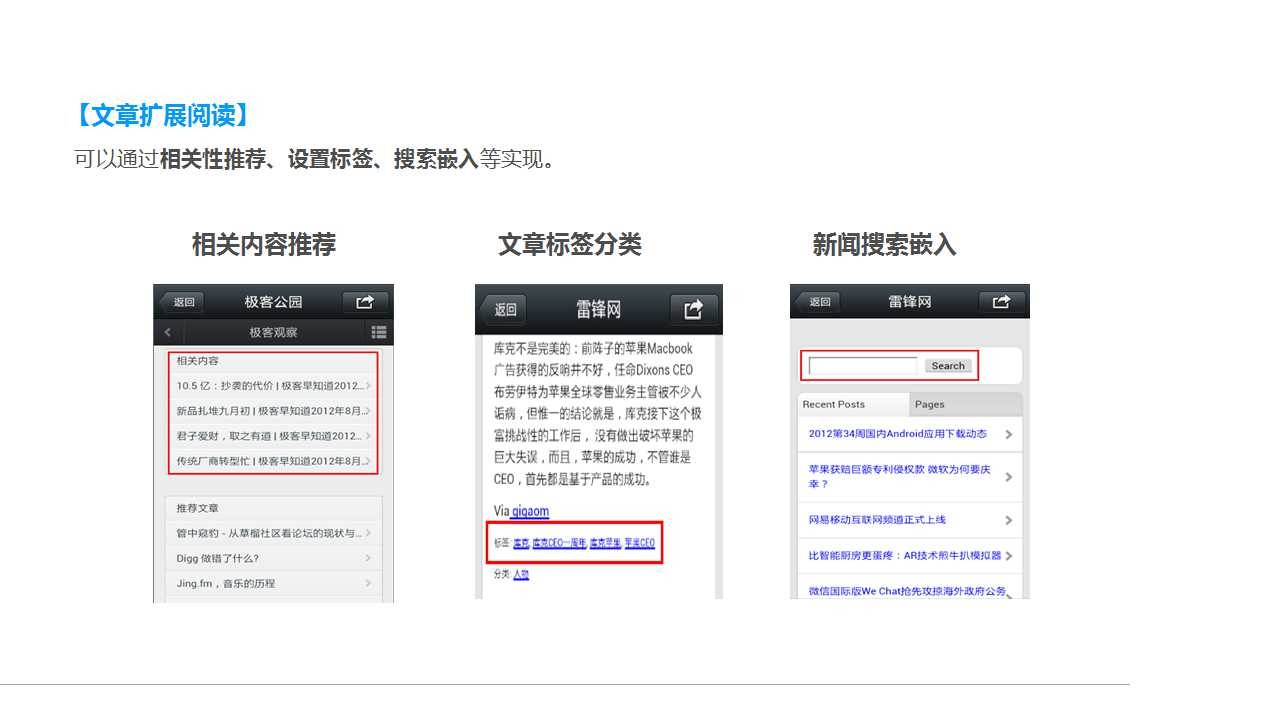
Task: Open the list-view icon right of 极客观察
Action: pos(379,332)
